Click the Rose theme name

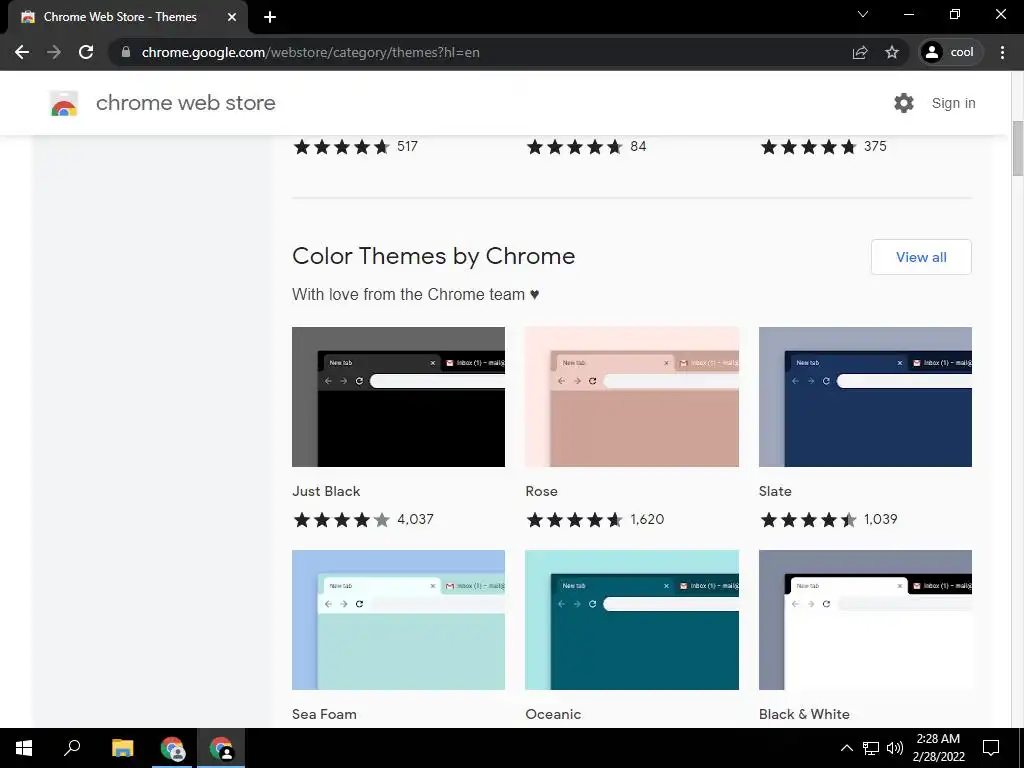click(541, 491)
